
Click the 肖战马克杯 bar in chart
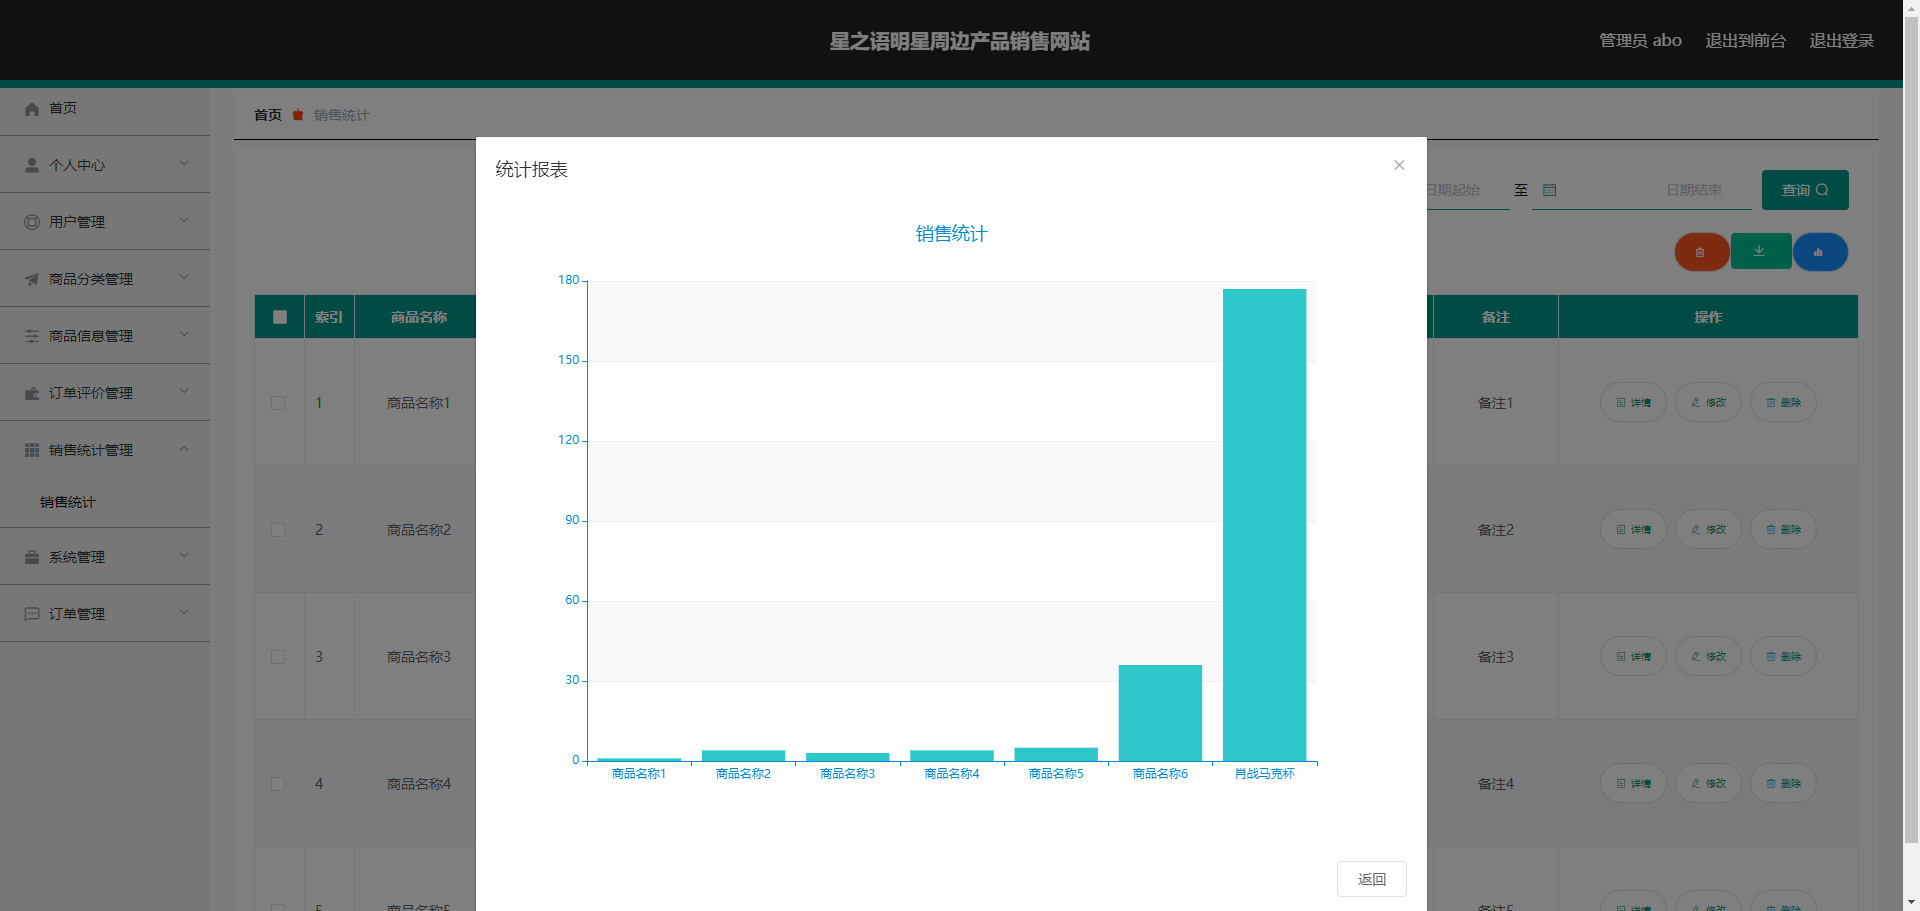(1264, 525)
